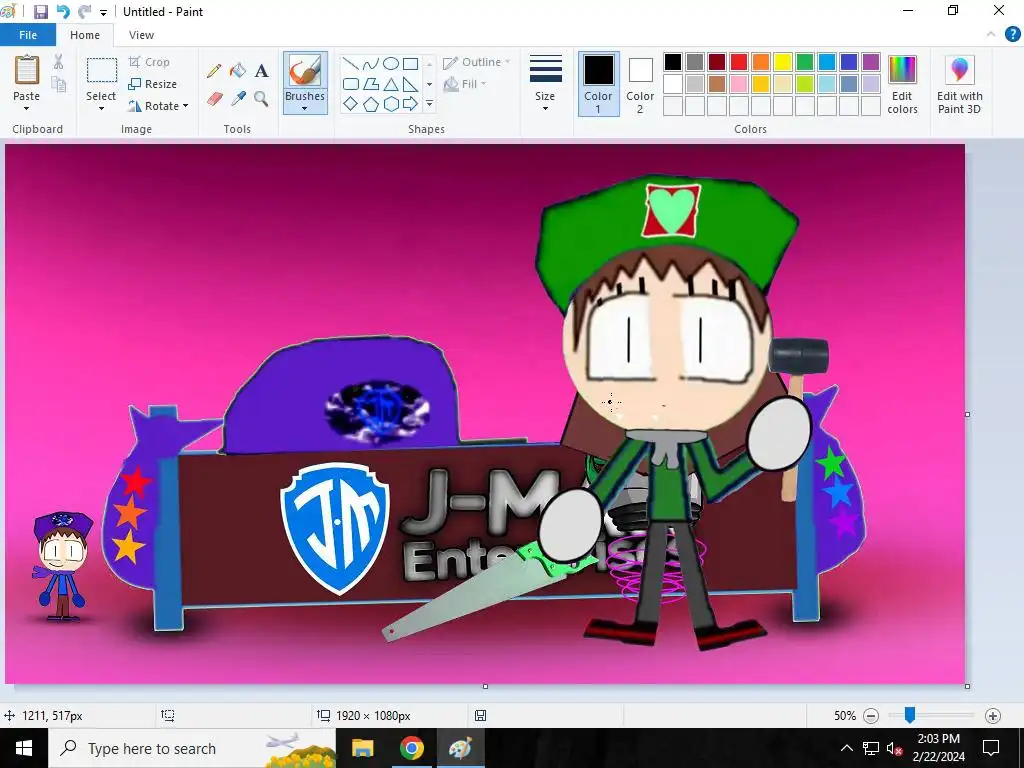Open Customize Quick Access Toolbar dropdown
This screenshot has height=768, width=1024.
(x=103, y=12)
